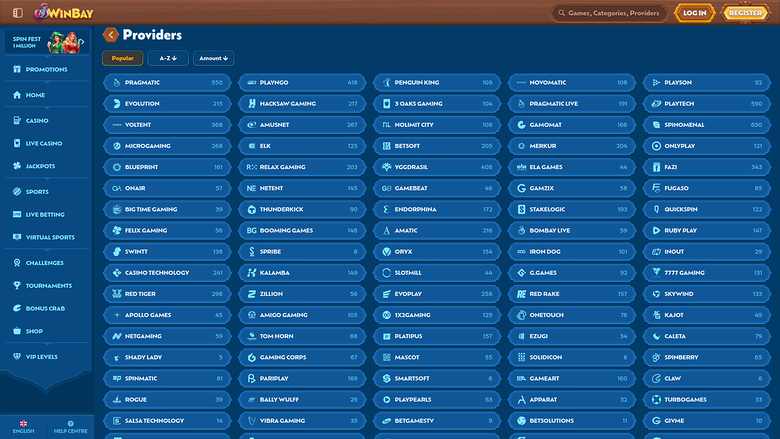780x439 pixels.
Task: Open the Spin Fest 1 Million banner
Action: [47, 42]
